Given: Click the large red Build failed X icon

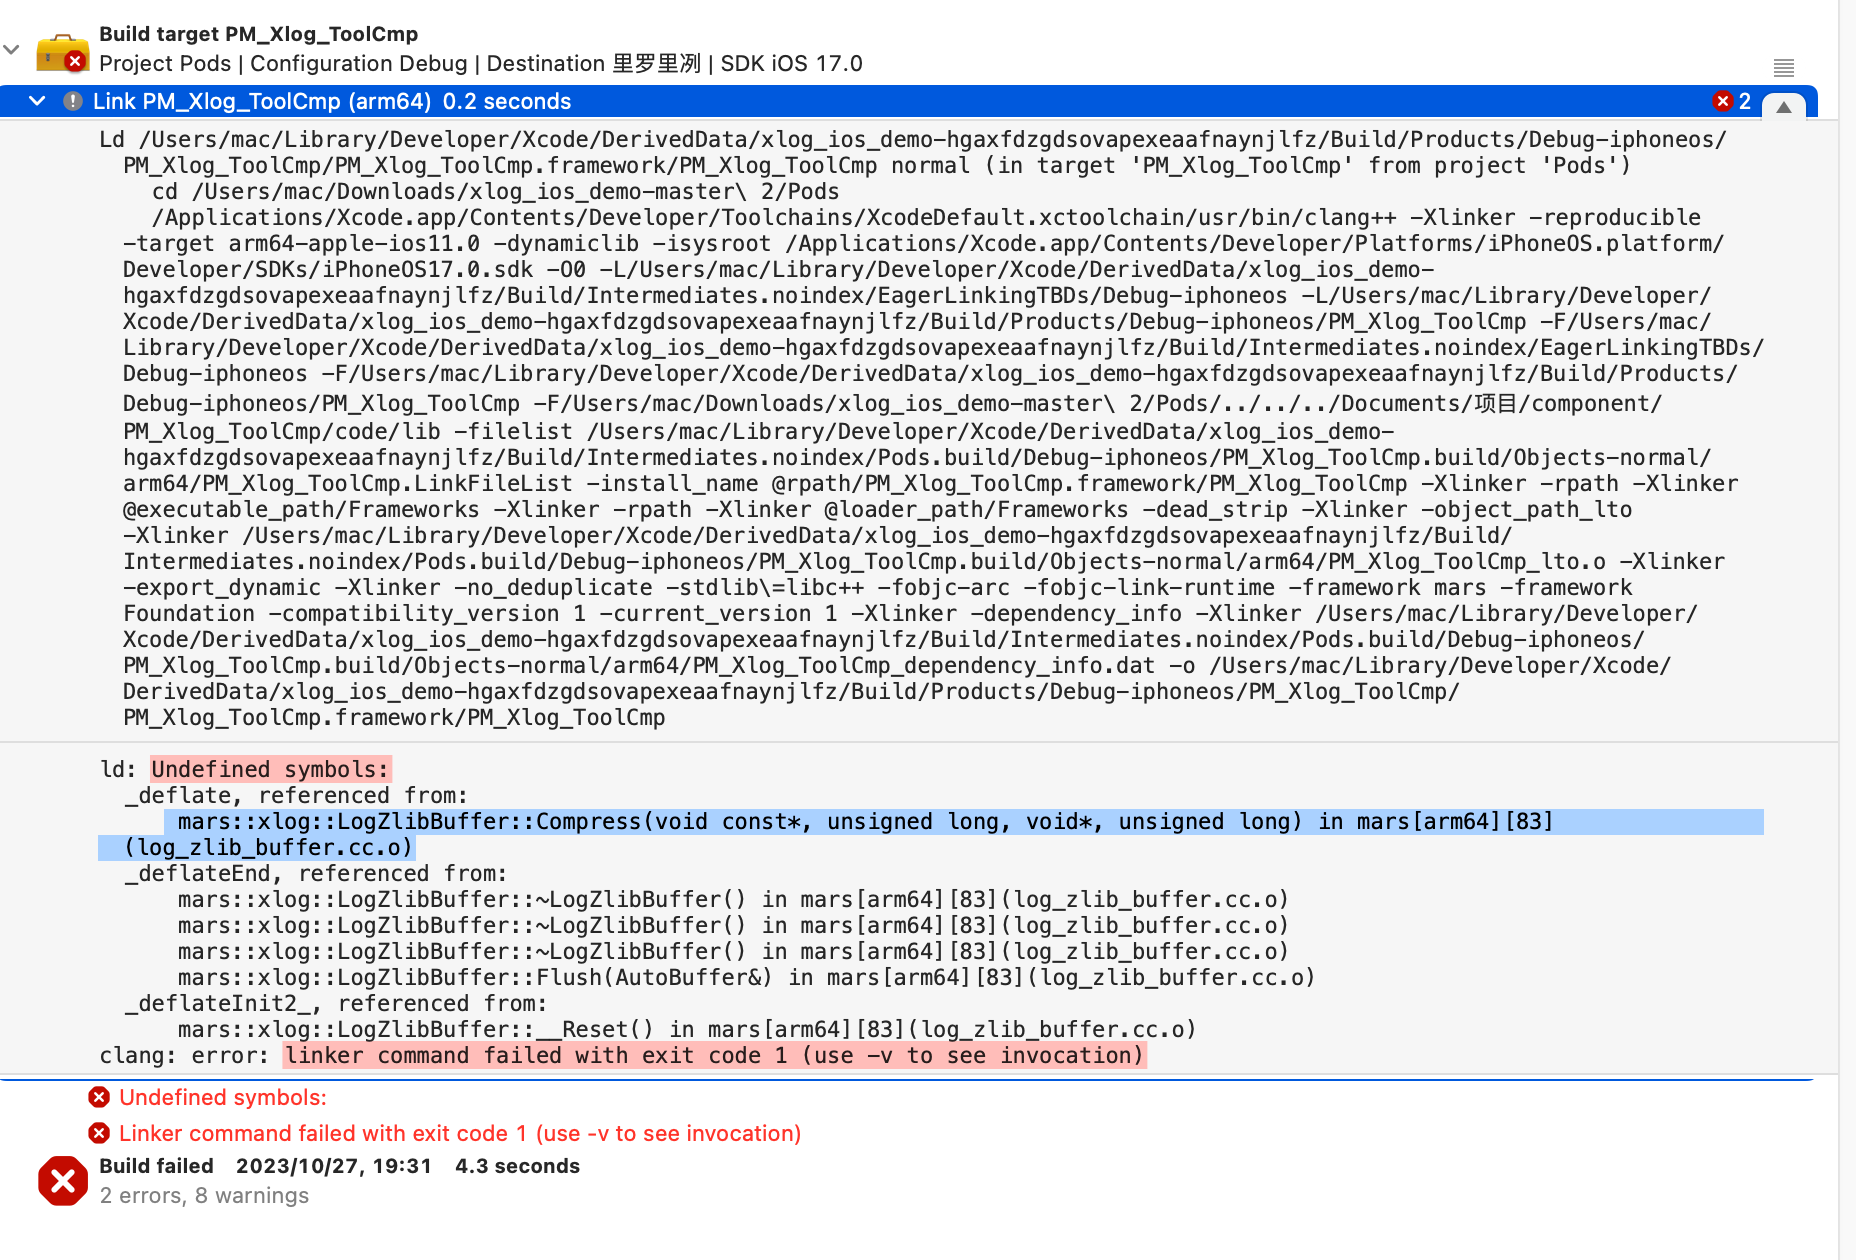Looking at the screenshot, I should 62,1181.
